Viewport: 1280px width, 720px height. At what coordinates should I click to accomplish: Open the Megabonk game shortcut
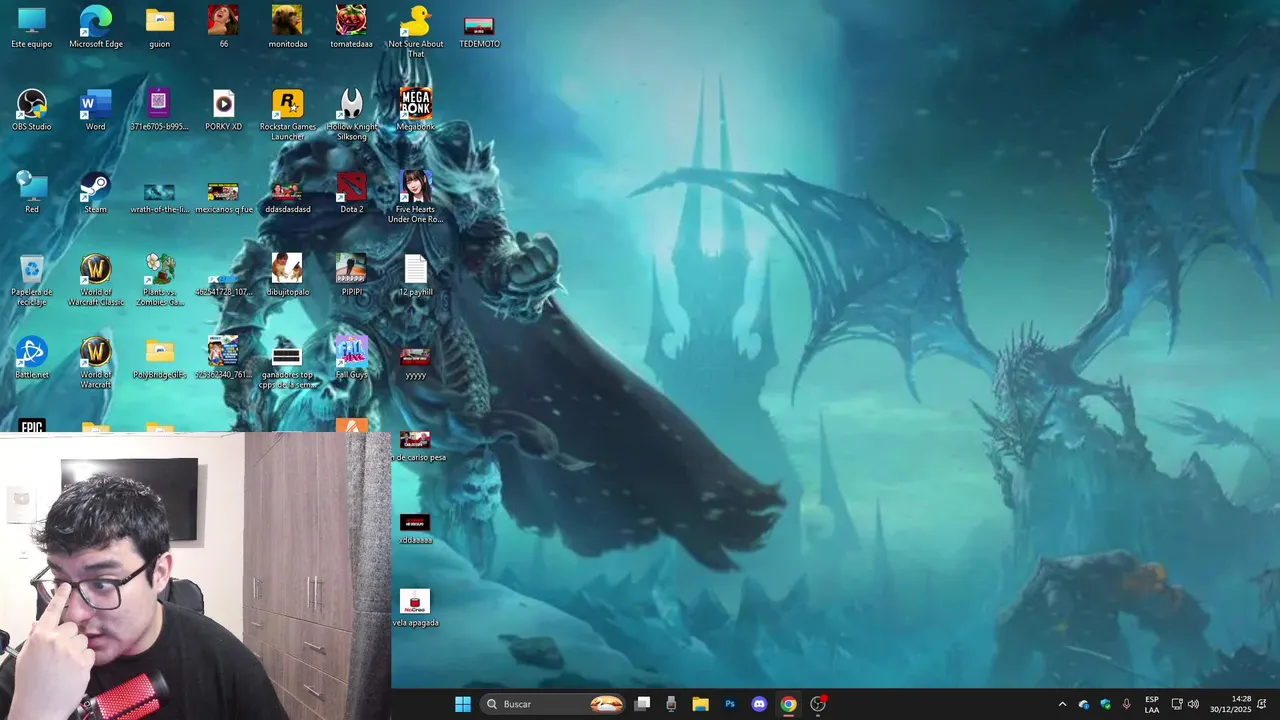pyautogui.click(x=415, y=110)
